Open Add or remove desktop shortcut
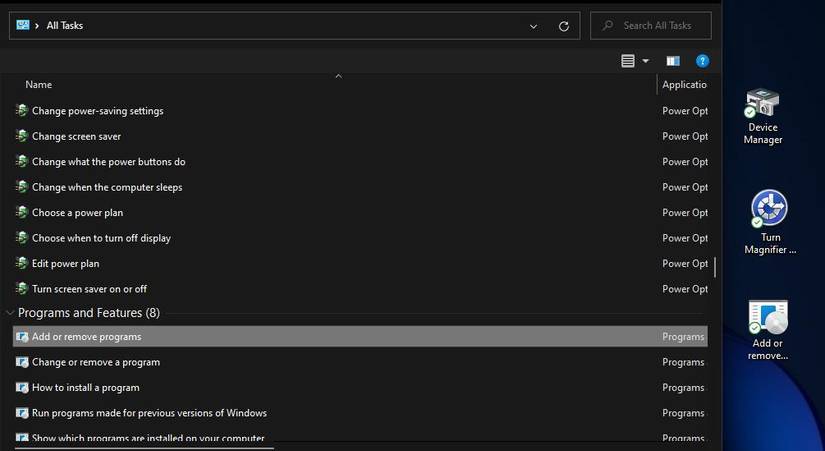 click(x=768, y=330)
